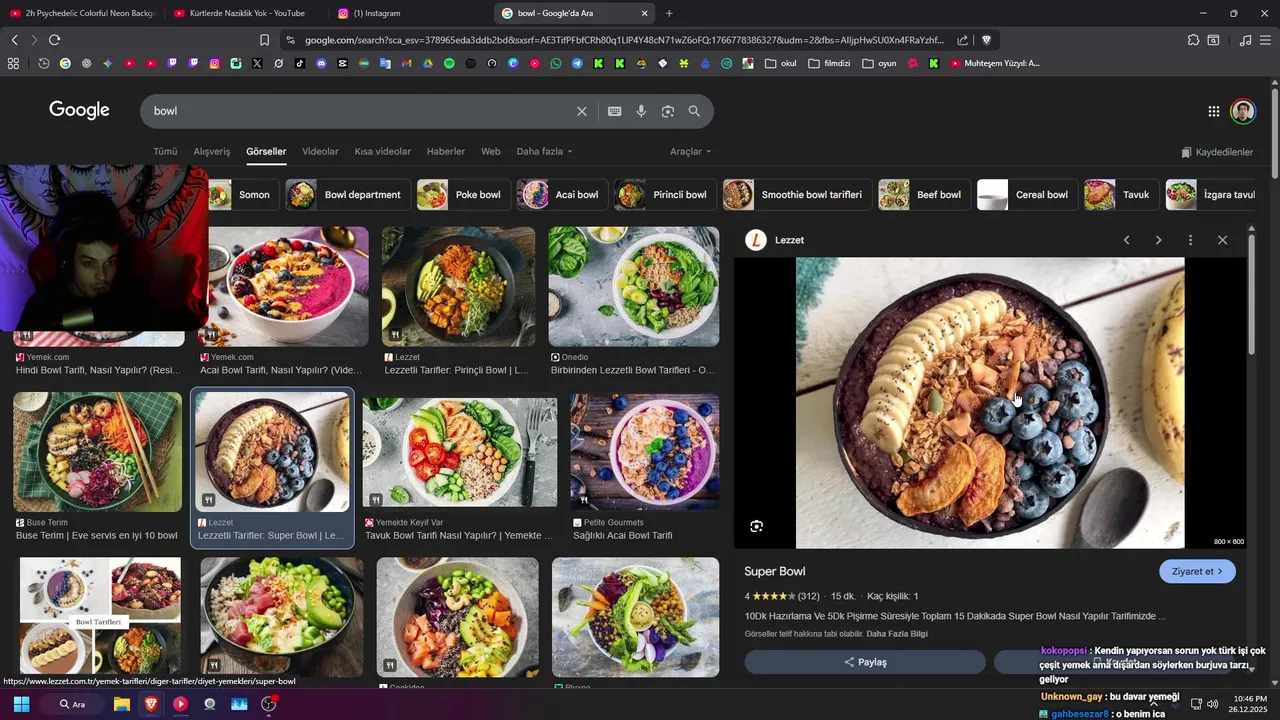Start voice search via microphone icon
Image resolution: width=1280 pixels, height=720 pixels.
pyautogui.click(x=641, y=111)
